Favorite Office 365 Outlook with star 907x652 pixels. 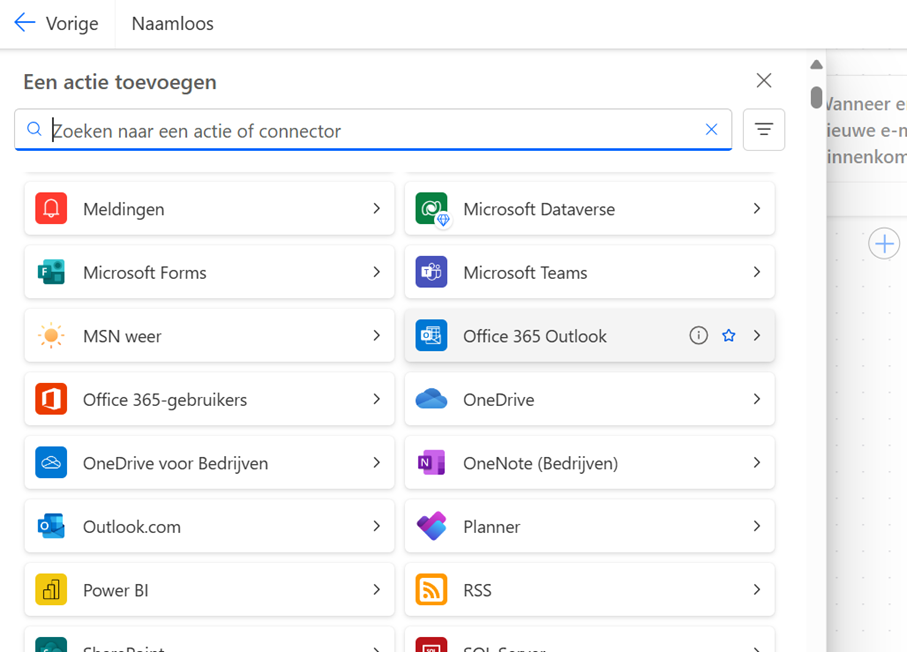729,336
